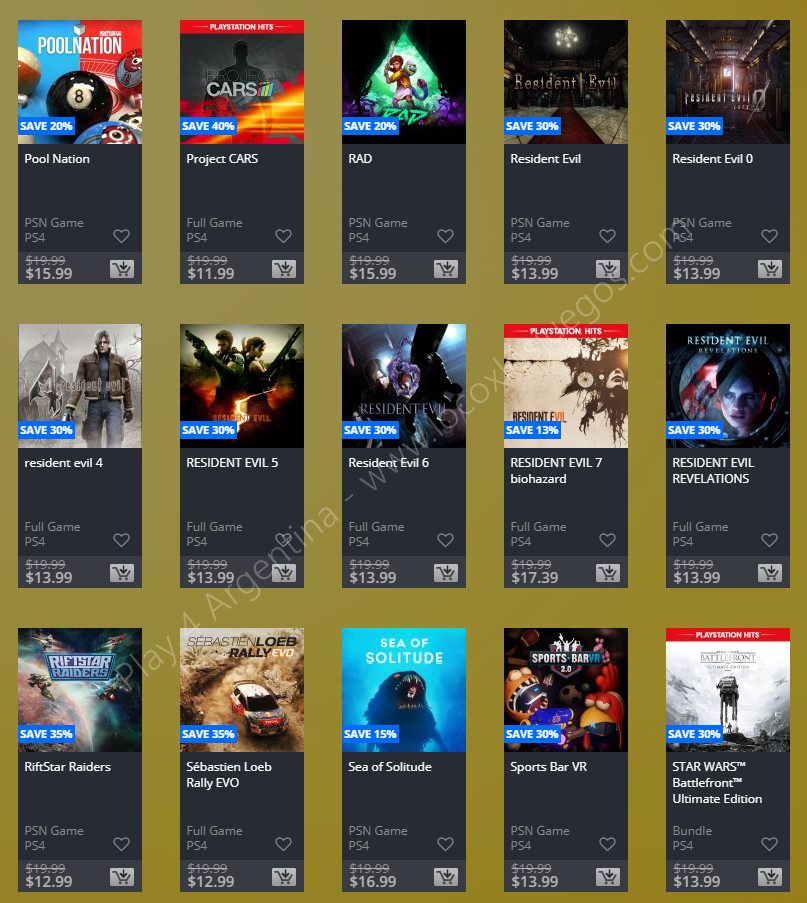Add RAD to the cart
Screen dimensions: 807x903
(x=446, y=269)
